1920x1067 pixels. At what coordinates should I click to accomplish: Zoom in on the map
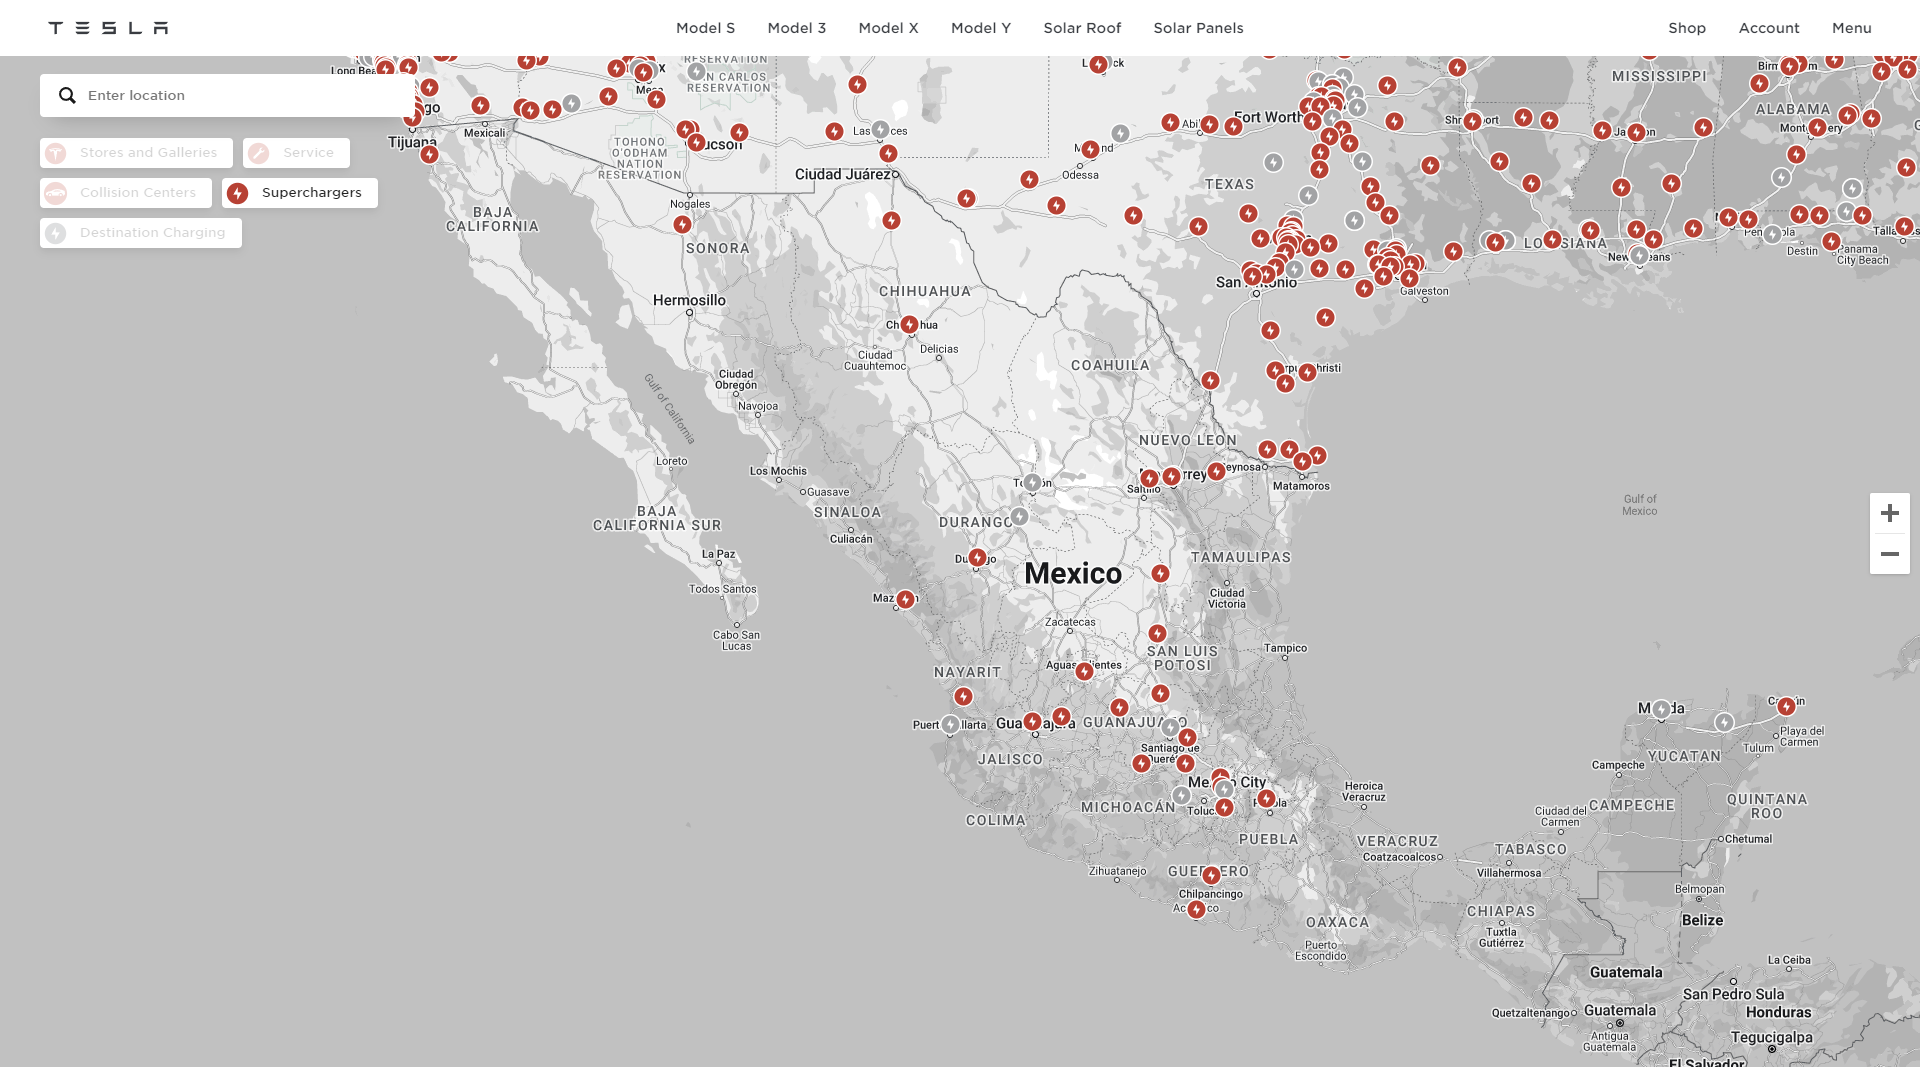[1889, 513]
